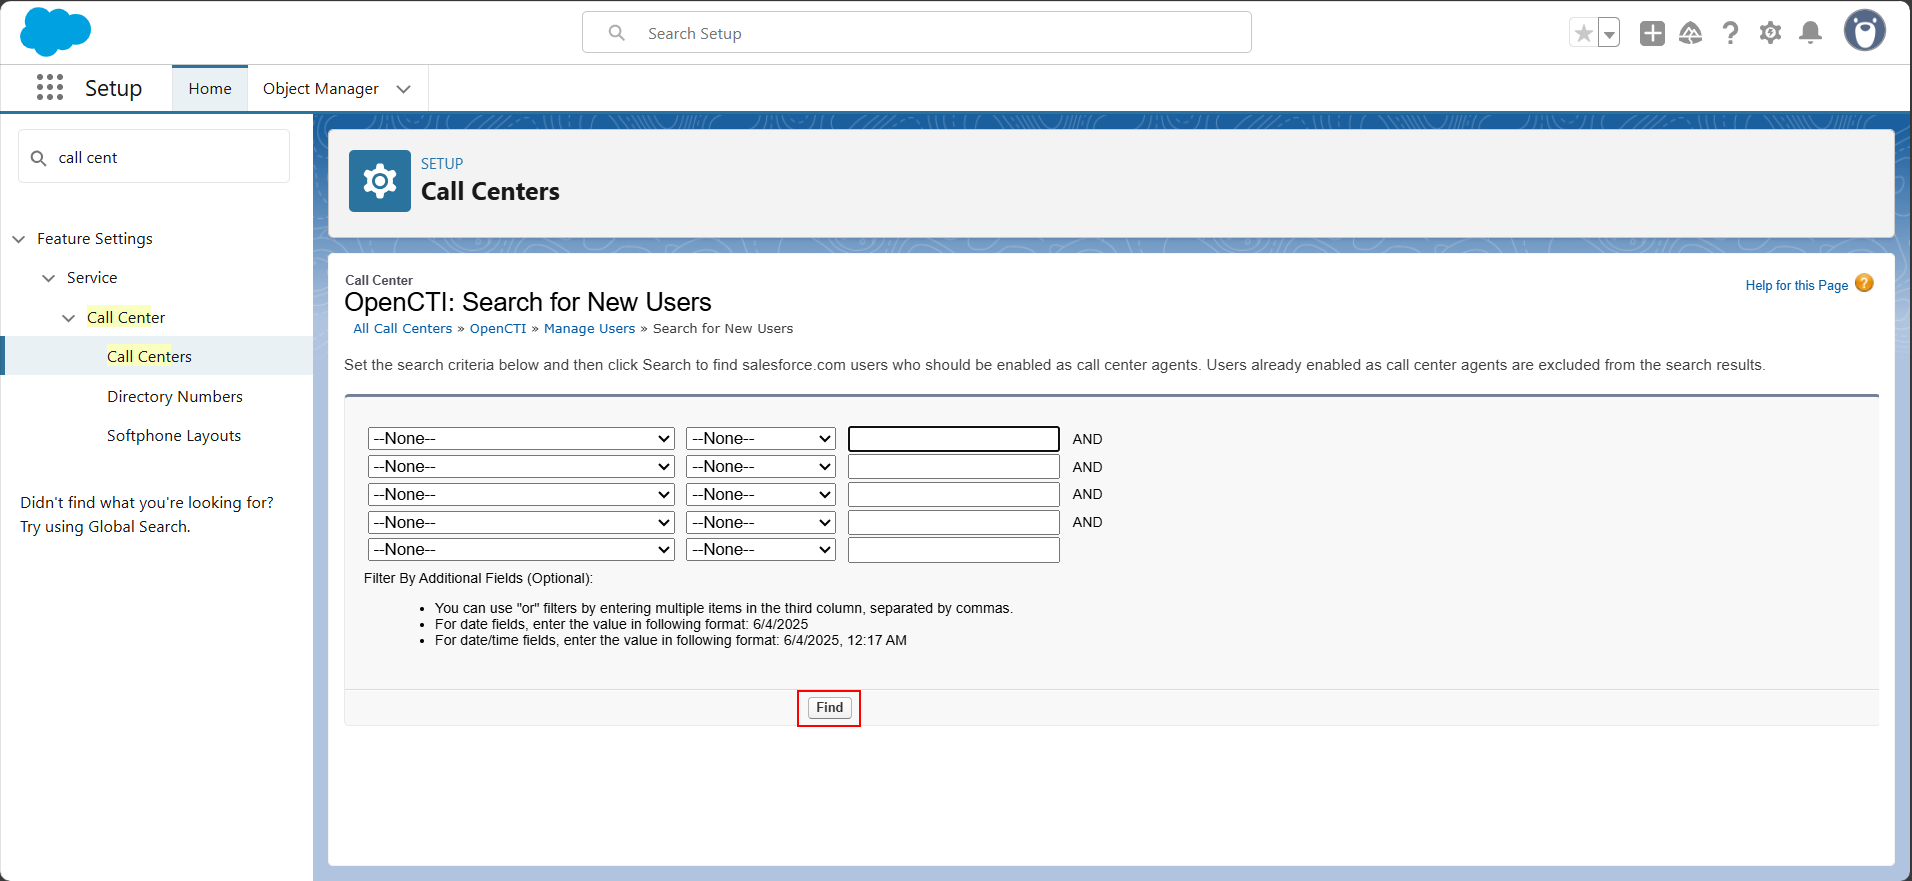Open the user profile avatar
1912x881 pixels.
tap(1865, 31)
